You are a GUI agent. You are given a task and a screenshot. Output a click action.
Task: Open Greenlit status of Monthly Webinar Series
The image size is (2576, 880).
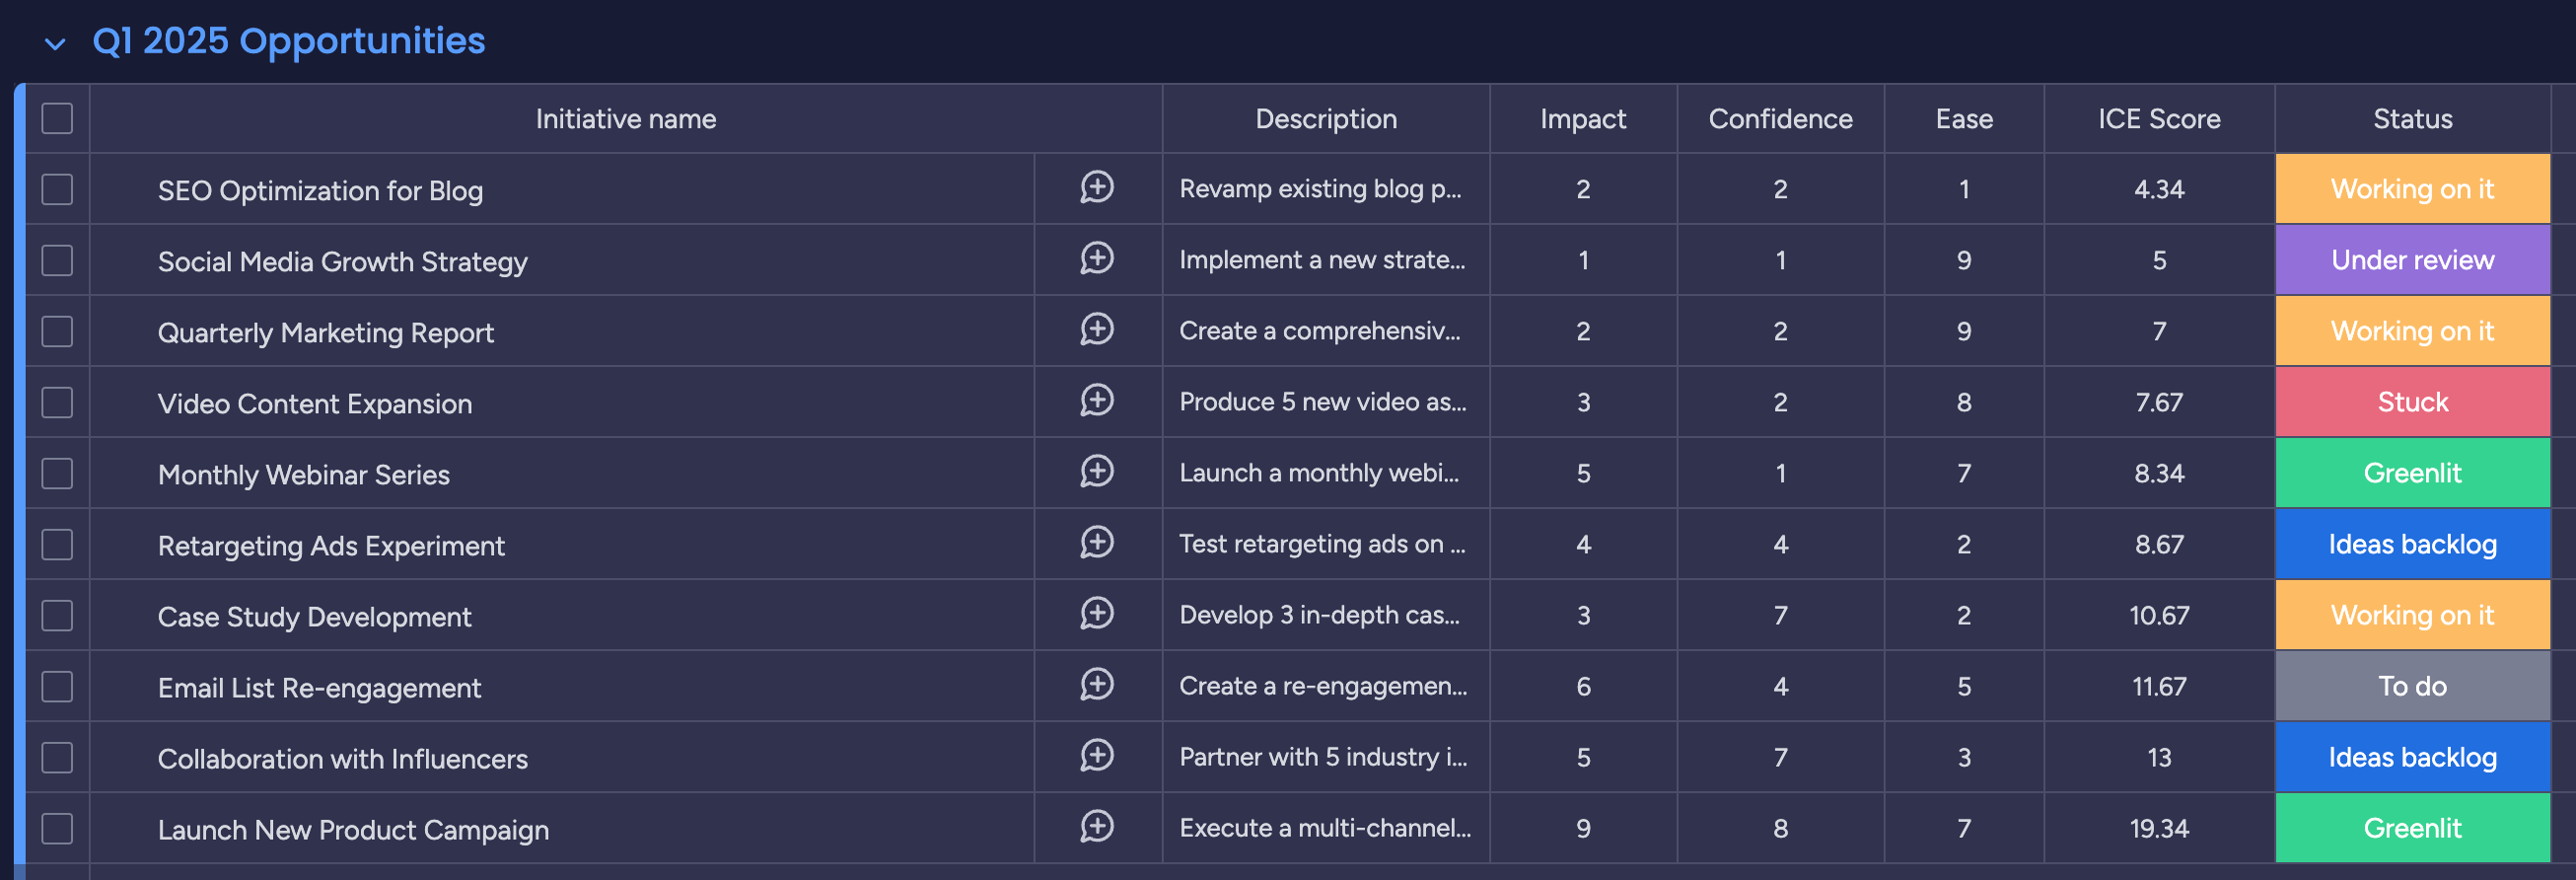(x=2412, y=472)
